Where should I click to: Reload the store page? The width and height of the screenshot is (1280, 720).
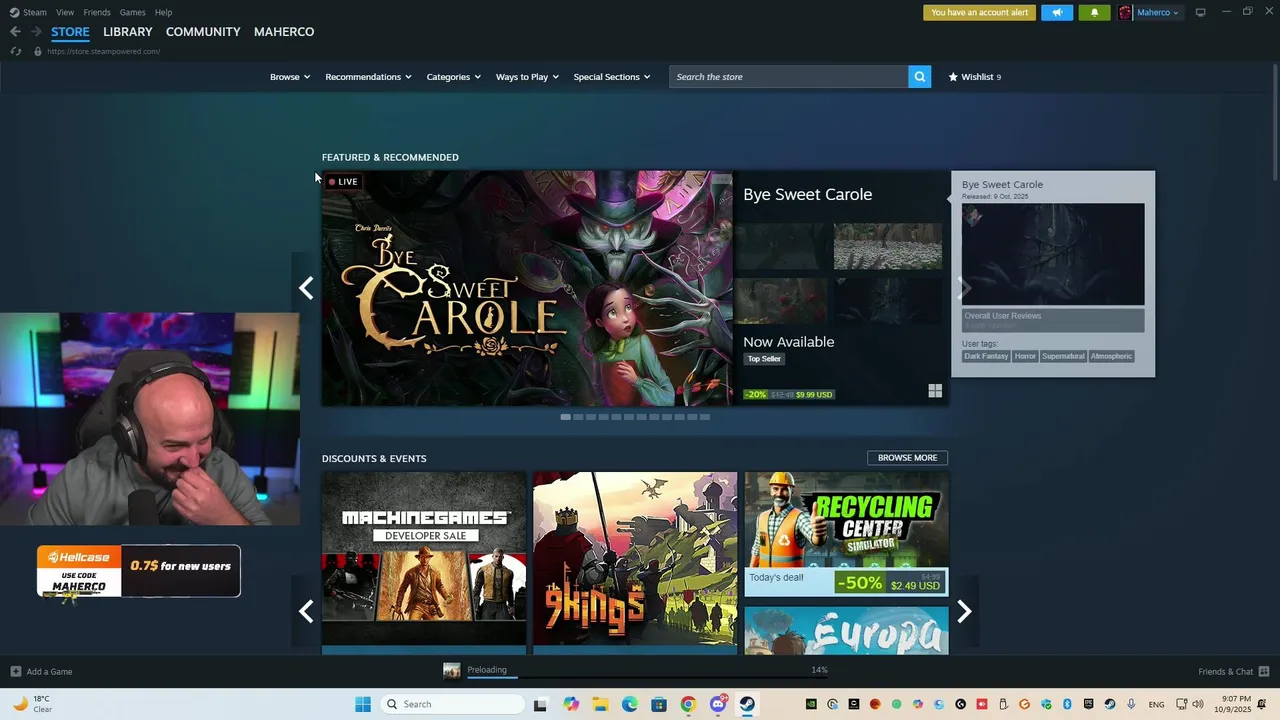16,51
